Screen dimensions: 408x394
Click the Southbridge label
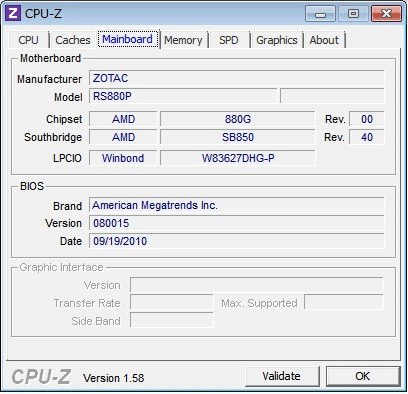pos(53,137)
